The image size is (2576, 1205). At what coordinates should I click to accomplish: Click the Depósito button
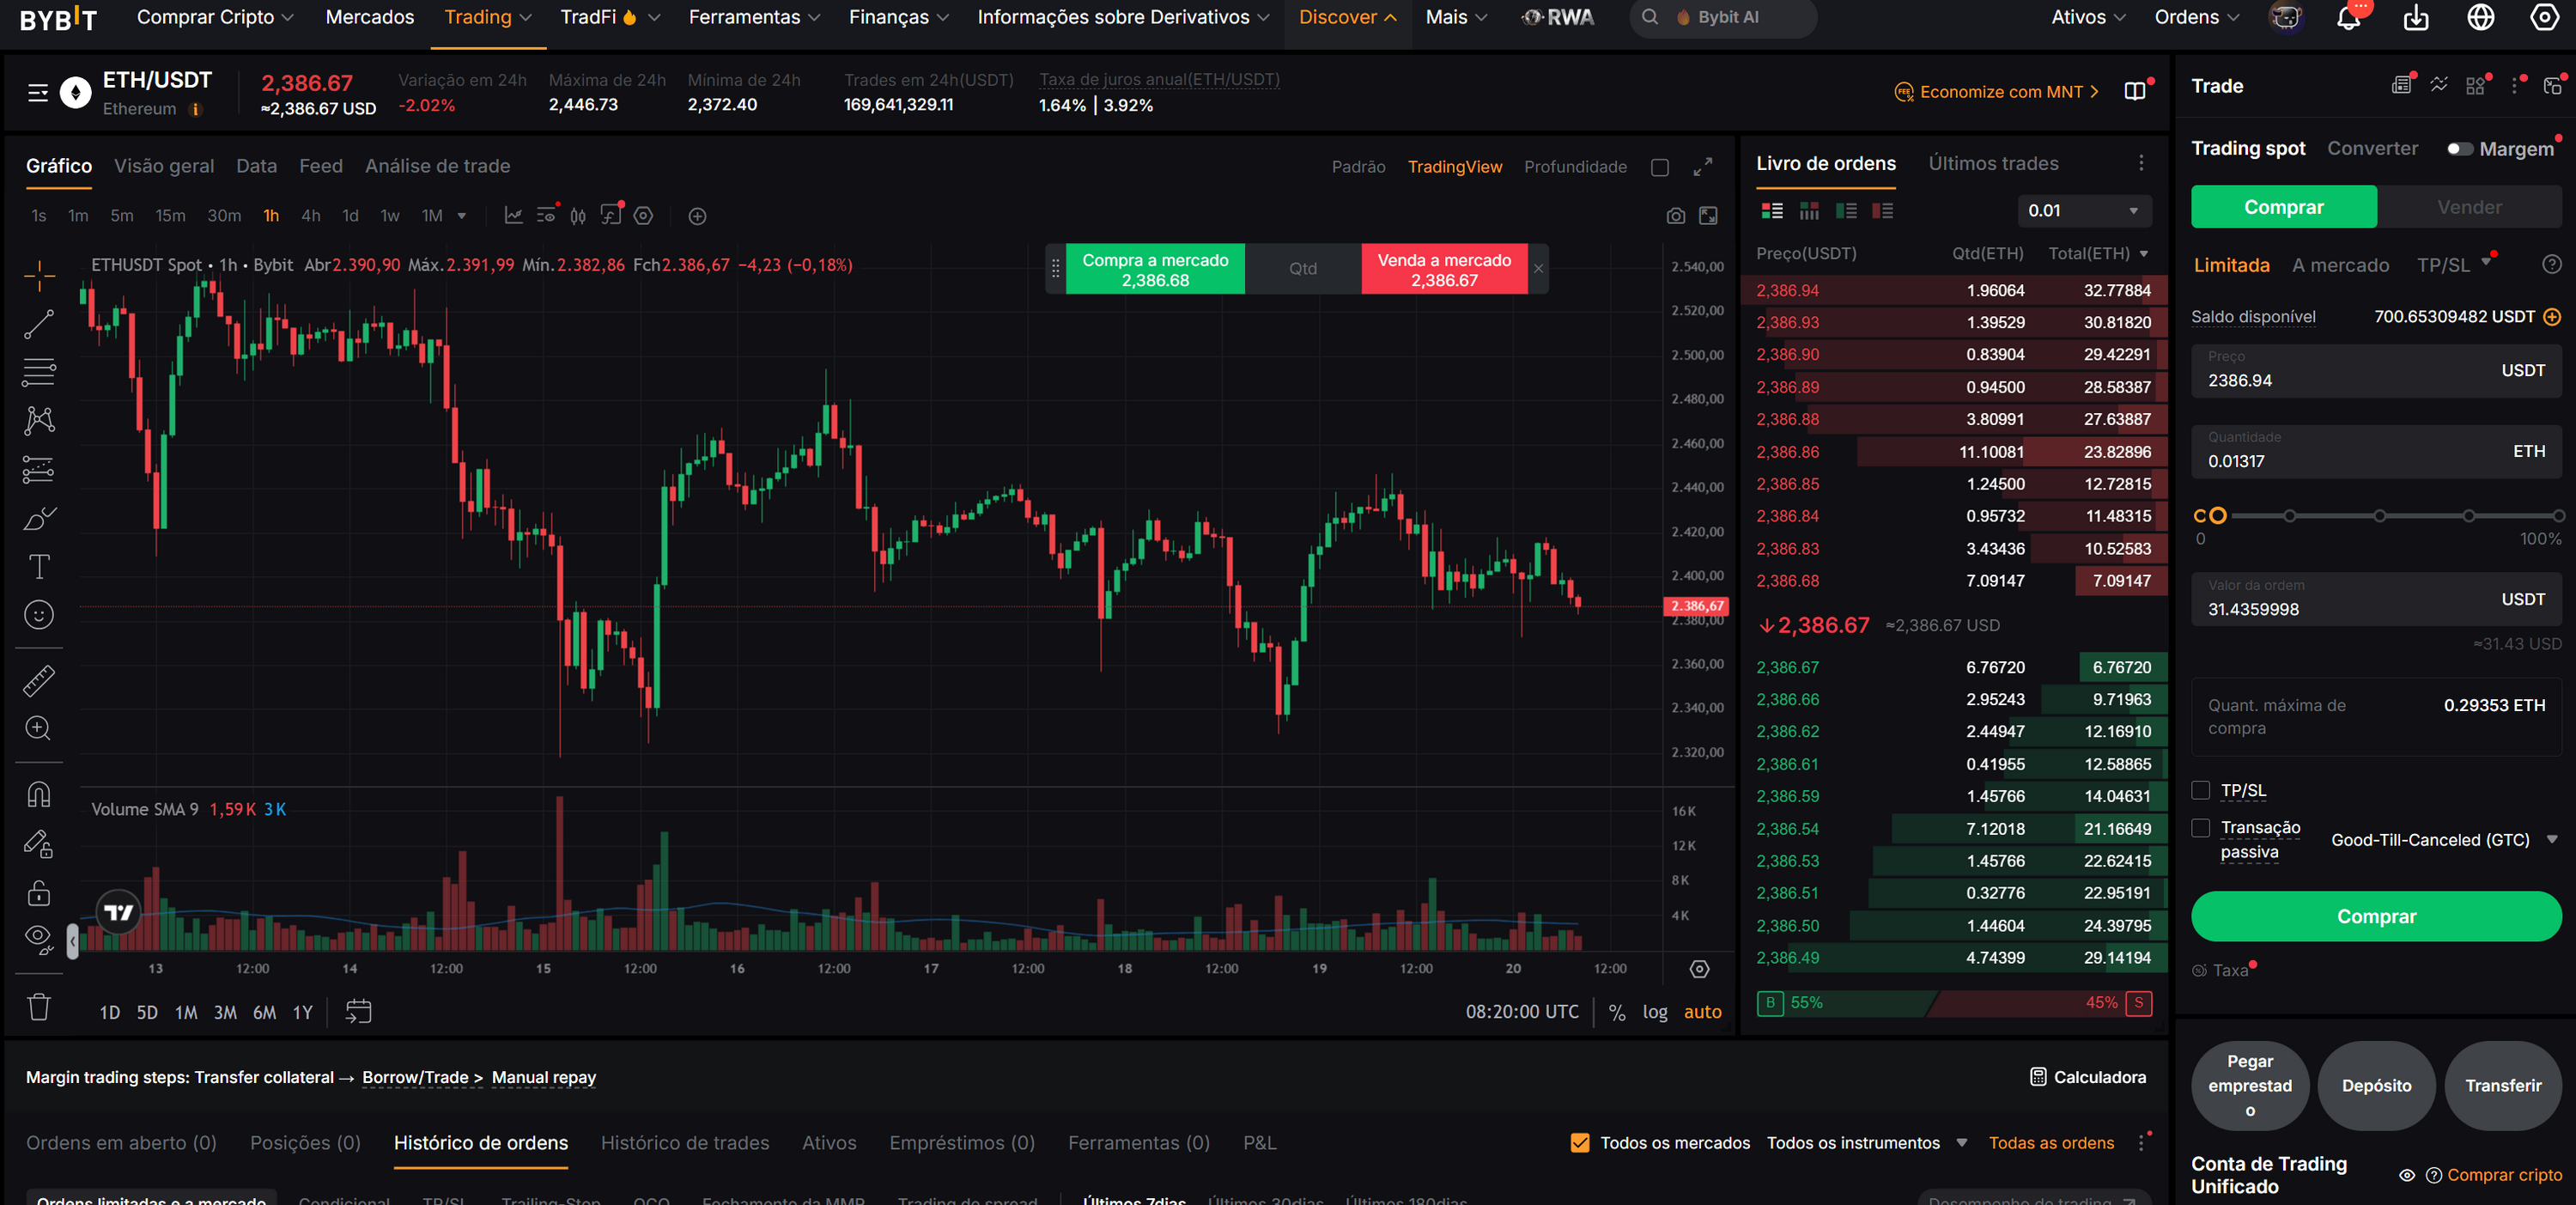[x=2376, y=1086]
